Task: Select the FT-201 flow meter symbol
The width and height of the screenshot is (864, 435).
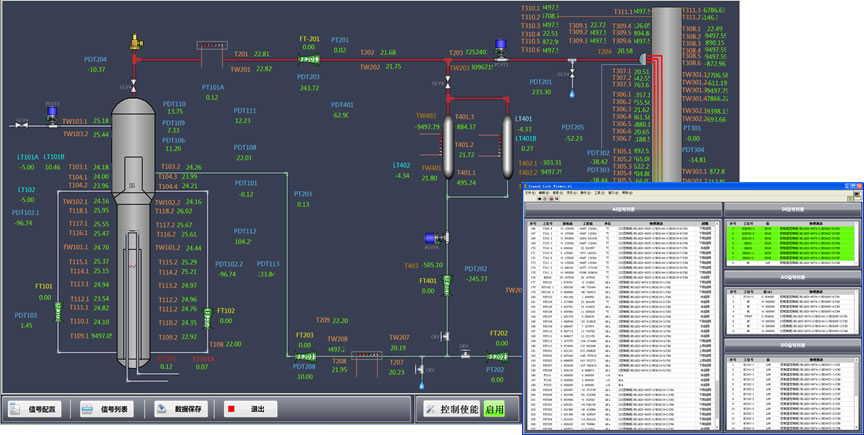Action: [x=309, y=60]
